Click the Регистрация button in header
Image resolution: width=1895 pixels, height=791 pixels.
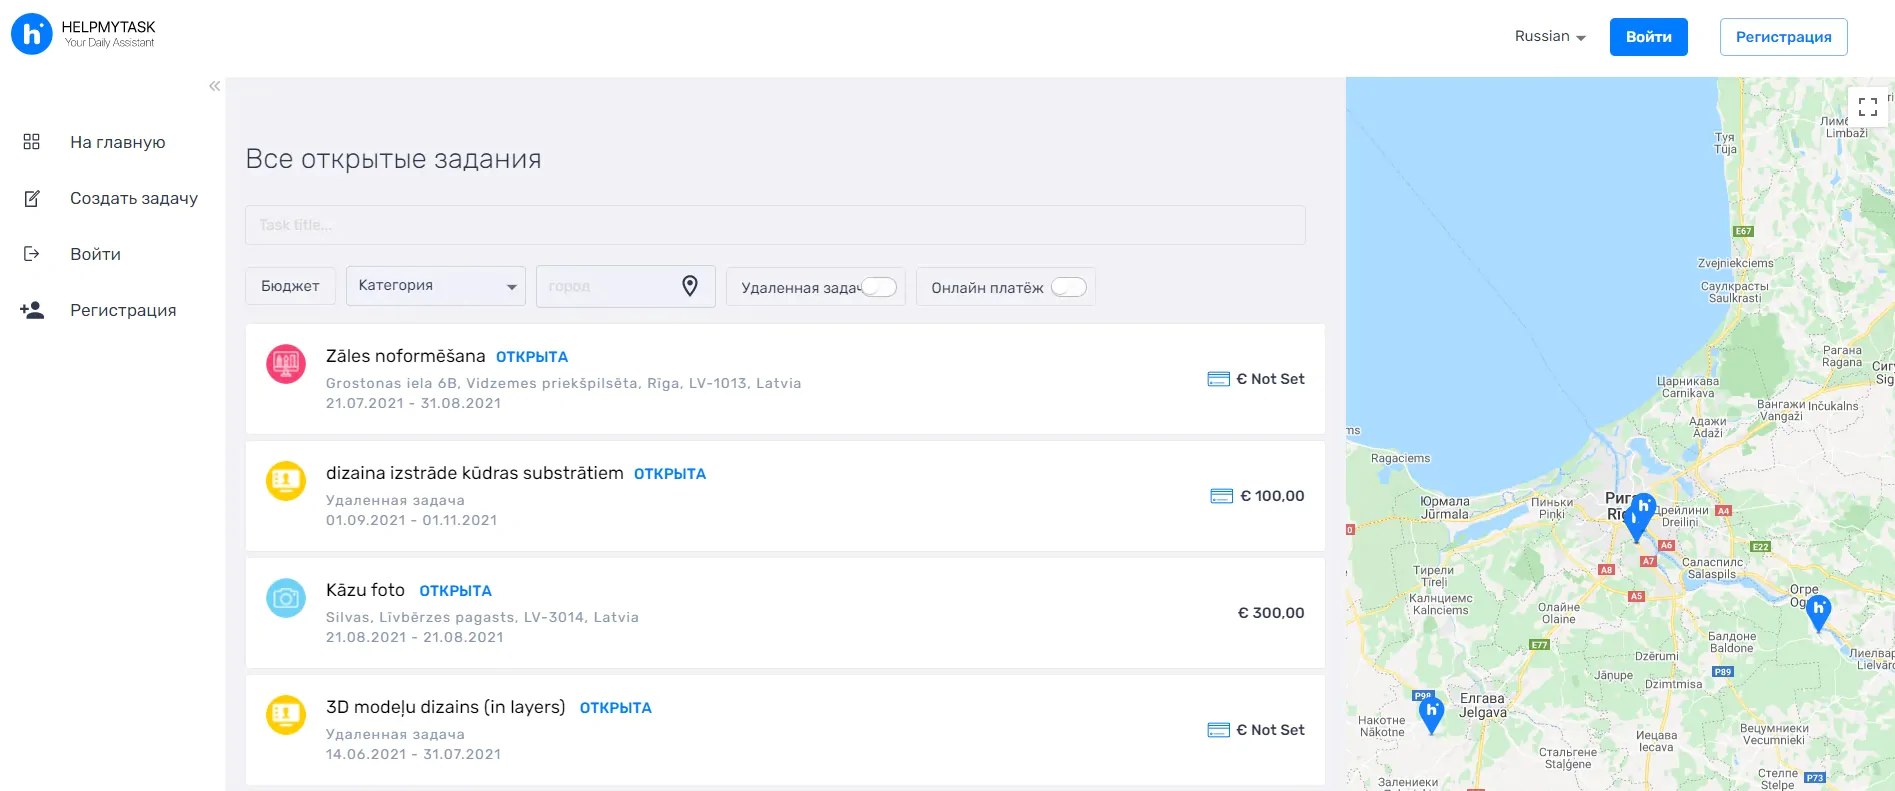(1783, 37)
